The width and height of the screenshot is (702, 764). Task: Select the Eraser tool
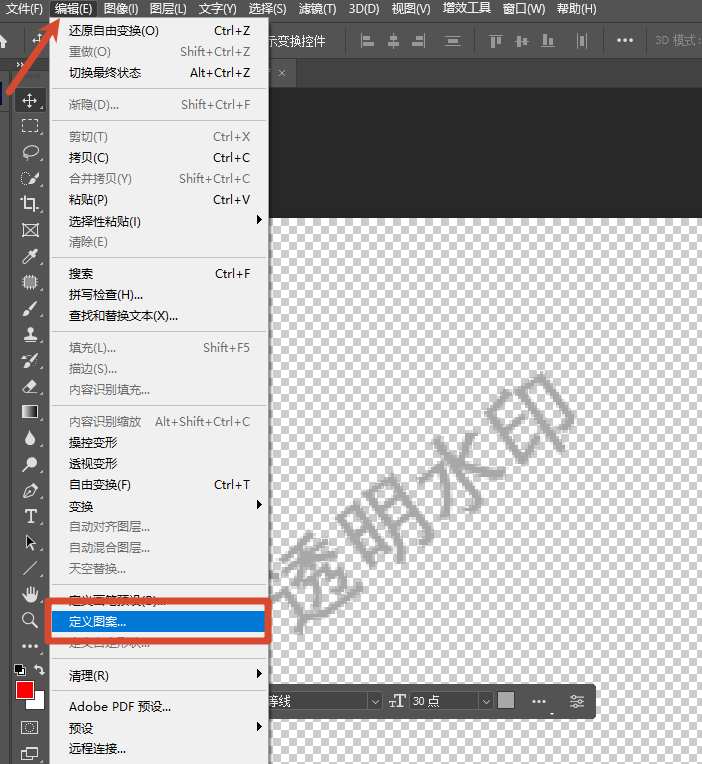pos(30,386)
